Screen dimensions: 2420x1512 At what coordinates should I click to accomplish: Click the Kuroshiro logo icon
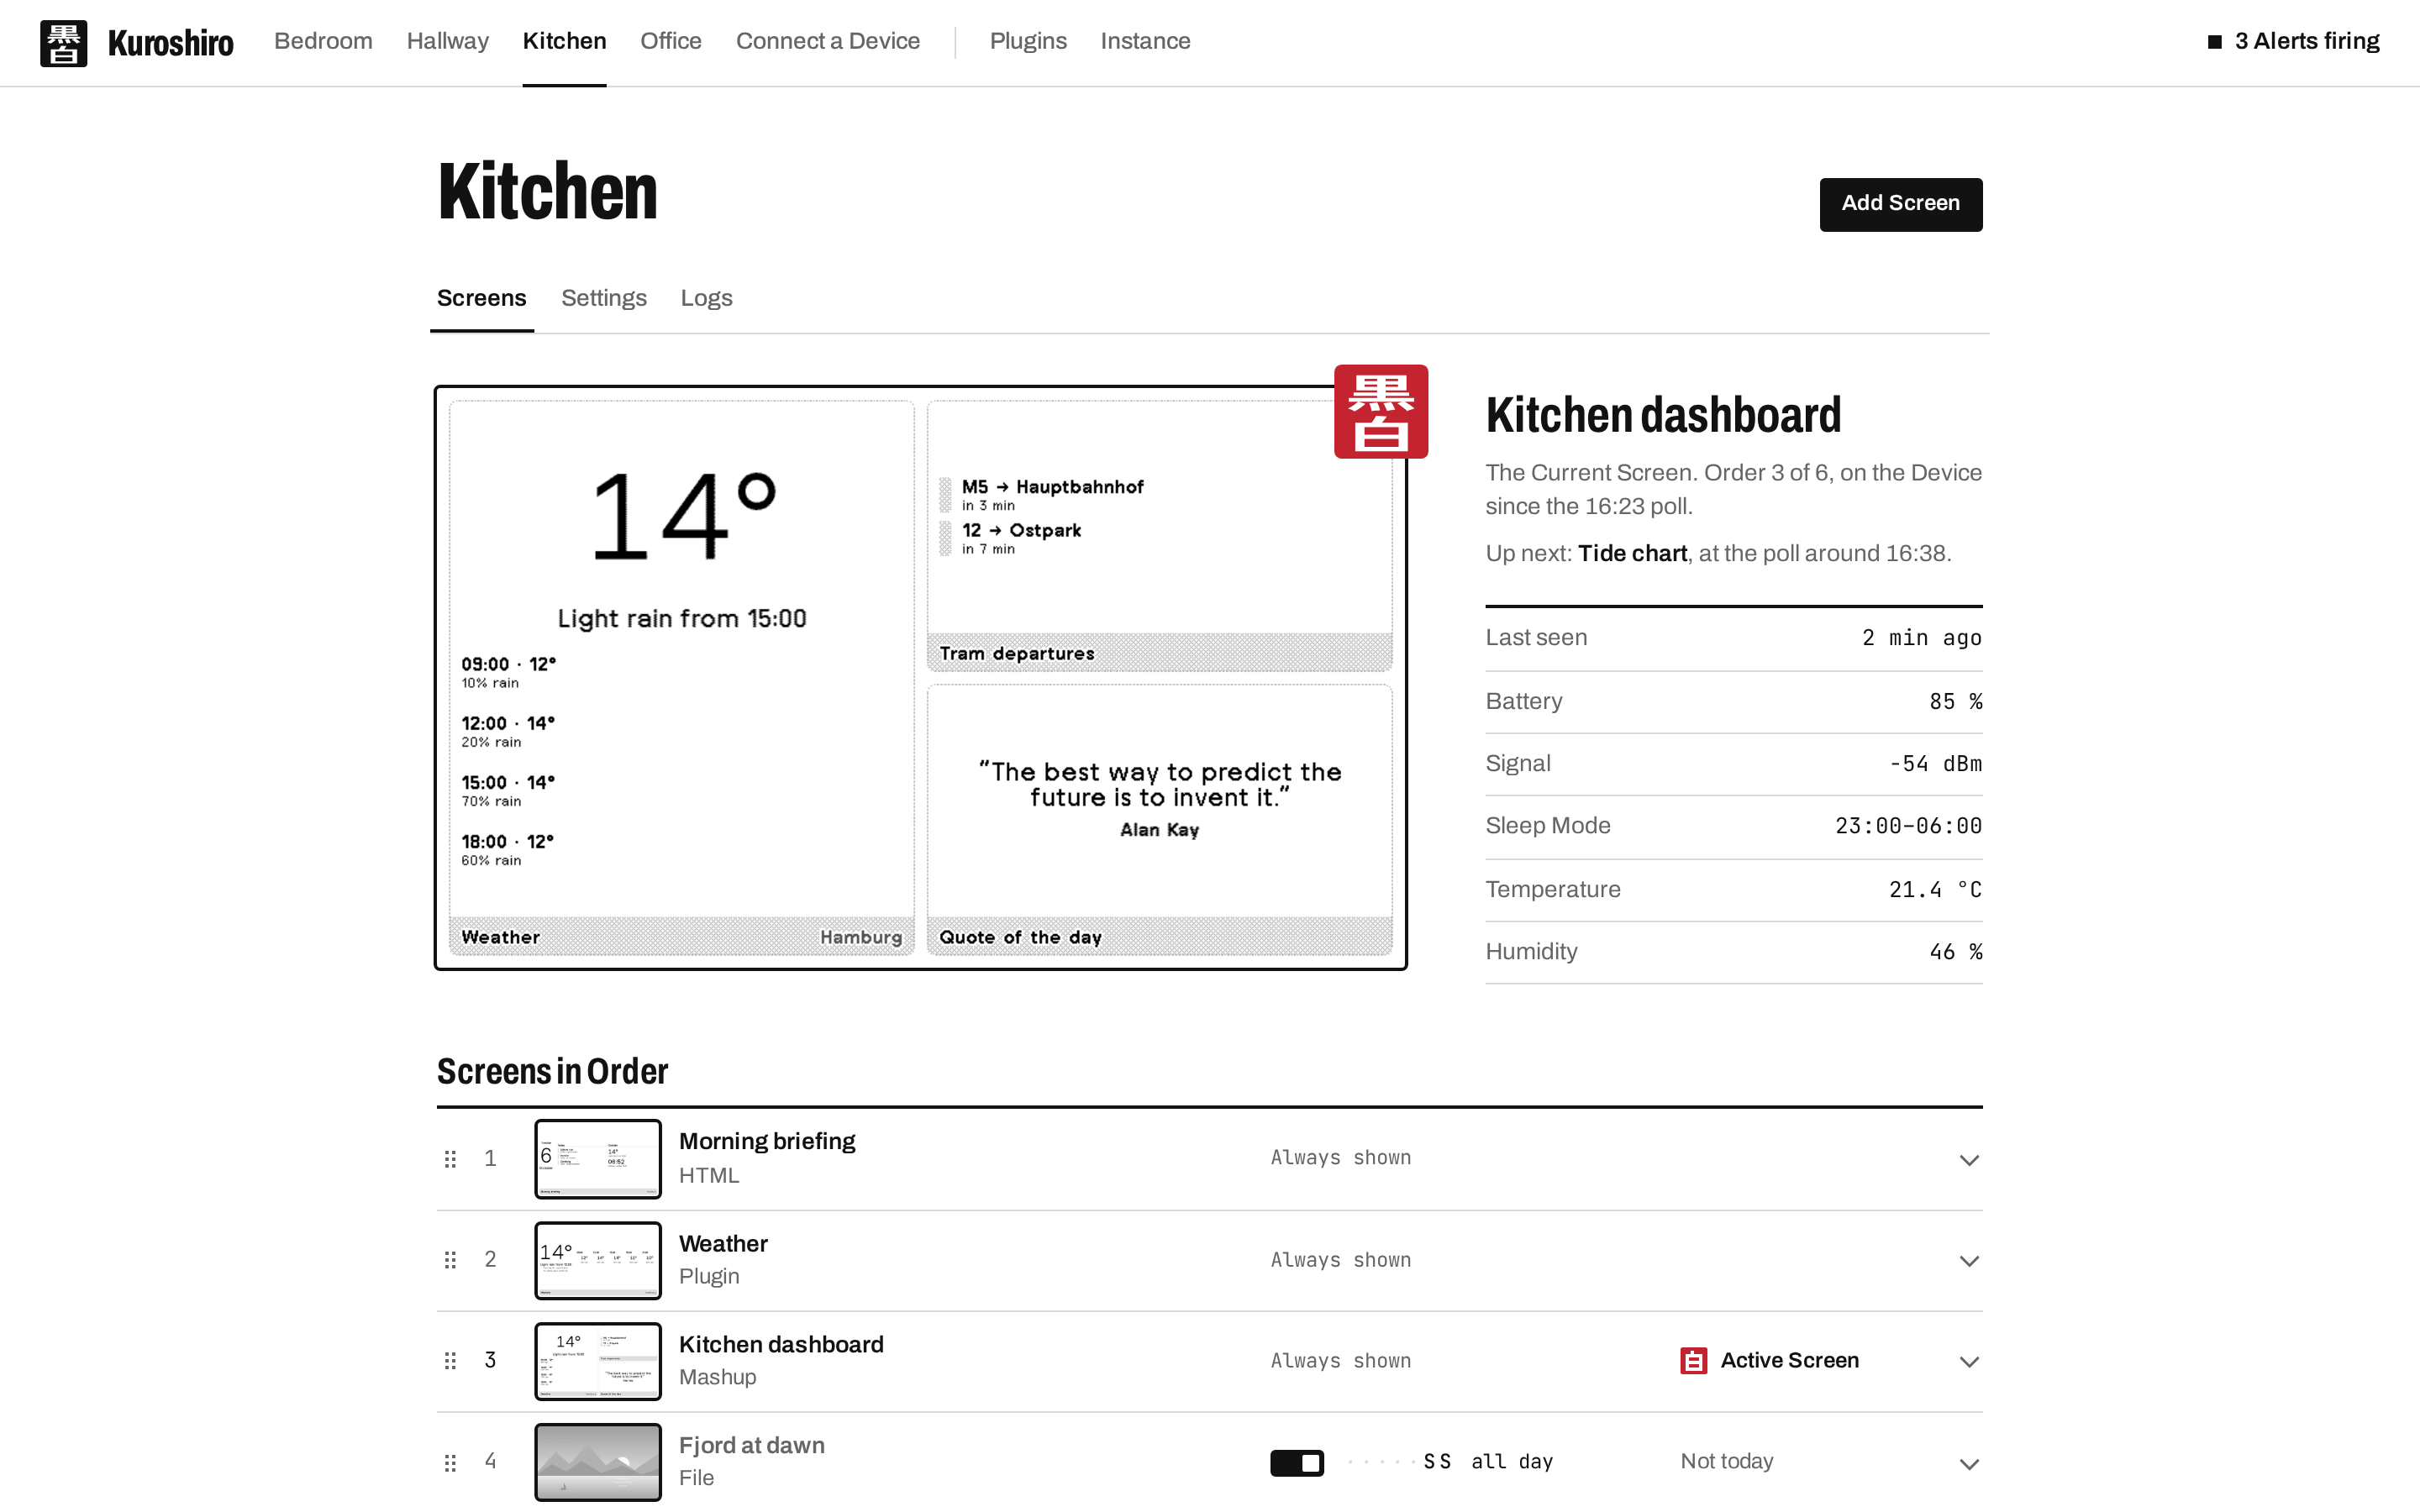pyautogui.click(x=63, y=43)
